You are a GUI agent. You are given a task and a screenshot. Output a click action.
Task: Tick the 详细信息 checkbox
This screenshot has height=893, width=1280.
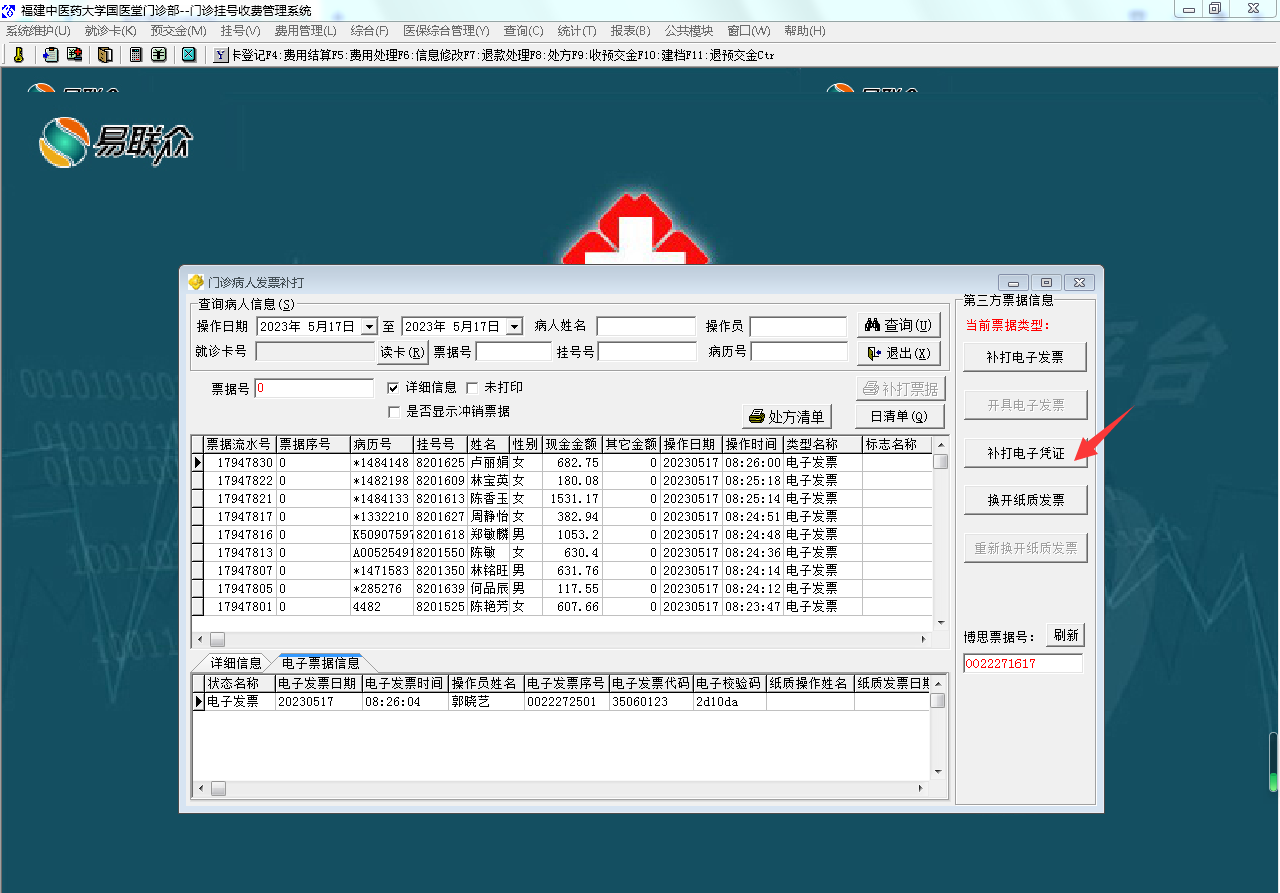pyautogui.click(x=393, y=387)
